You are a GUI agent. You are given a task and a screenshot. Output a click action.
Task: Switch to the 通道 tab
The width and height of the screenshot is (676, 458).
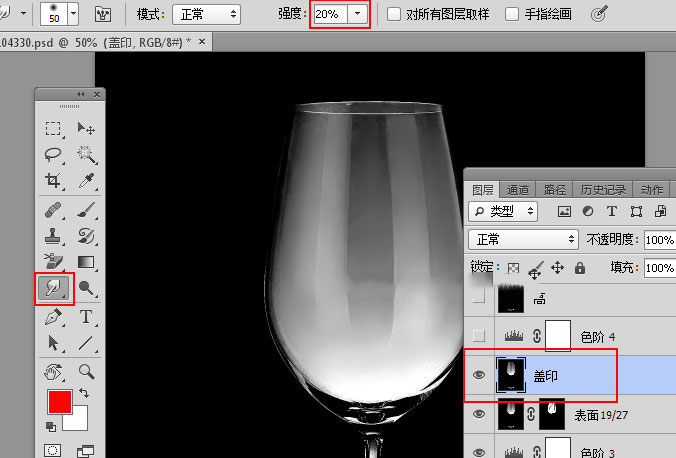click(518, 189)
